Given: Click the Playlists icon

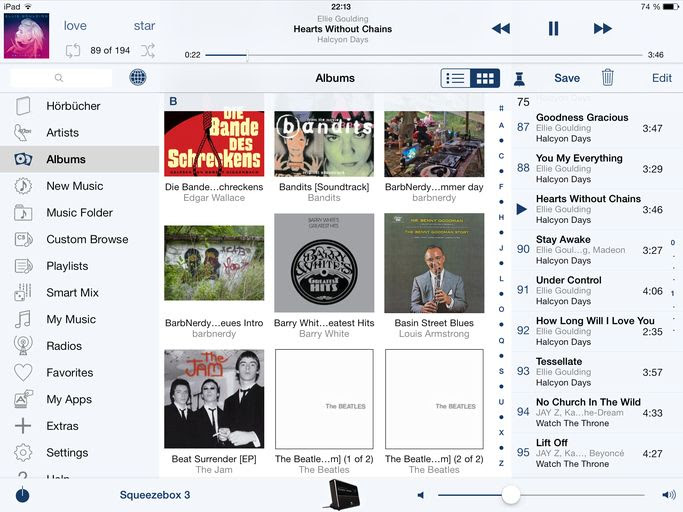Looking at the screenshot, I should [x=23, y=266].
